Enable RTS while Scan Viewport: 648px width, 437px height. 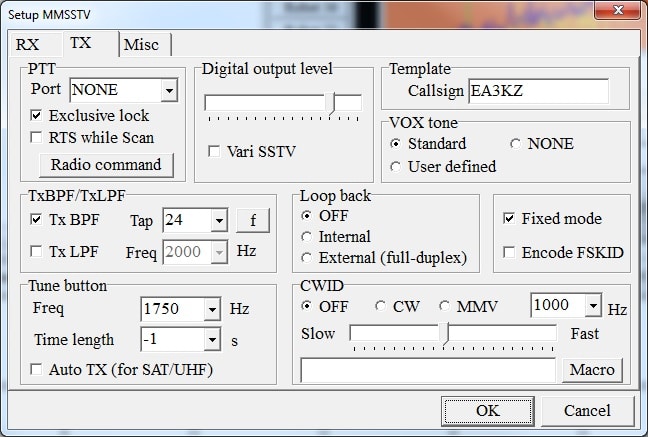[x=36, y=137]
